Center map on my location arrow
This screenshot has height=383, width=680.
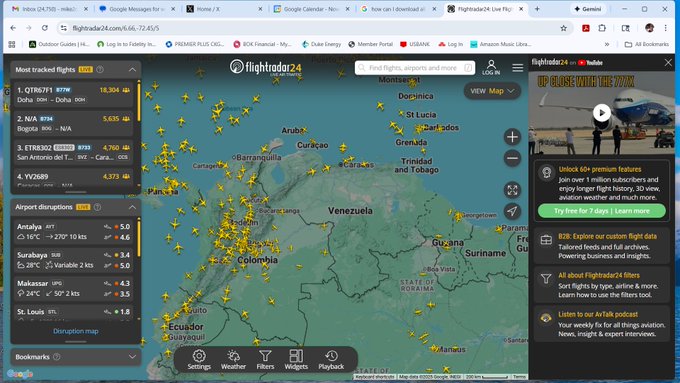512,211
